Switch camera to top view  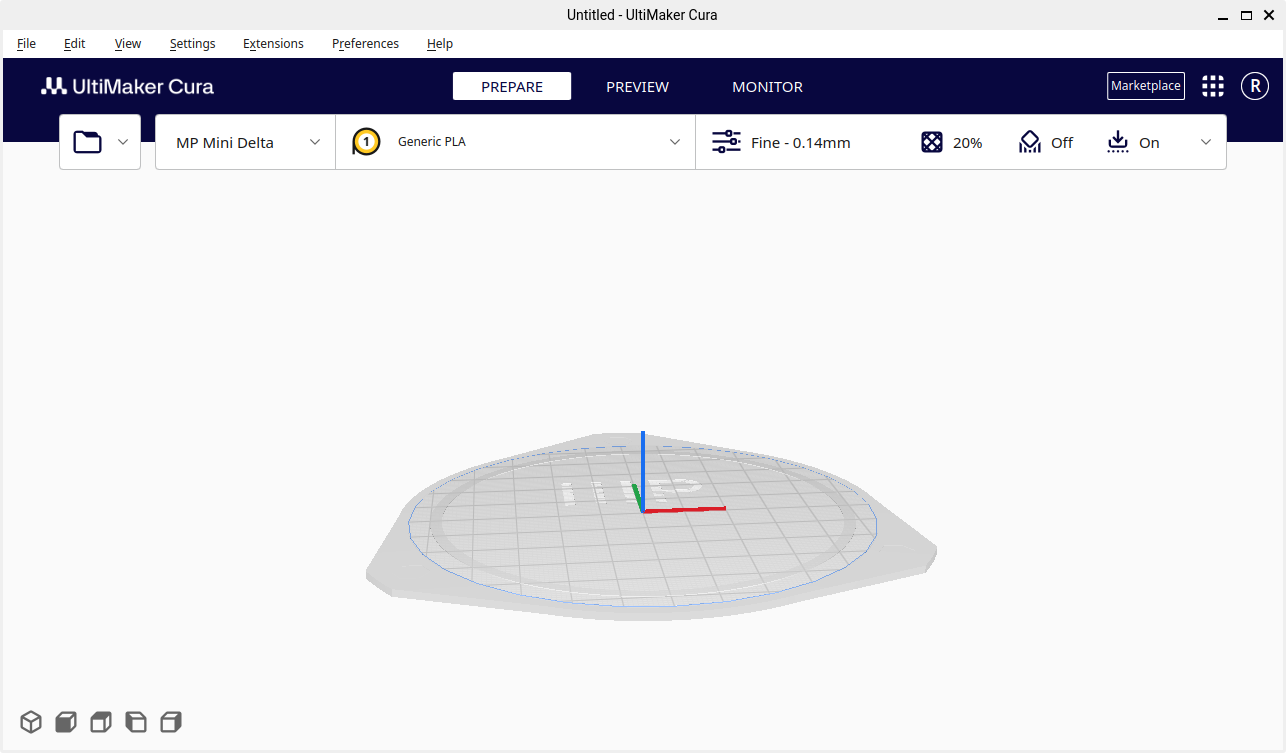click(100, 722)
